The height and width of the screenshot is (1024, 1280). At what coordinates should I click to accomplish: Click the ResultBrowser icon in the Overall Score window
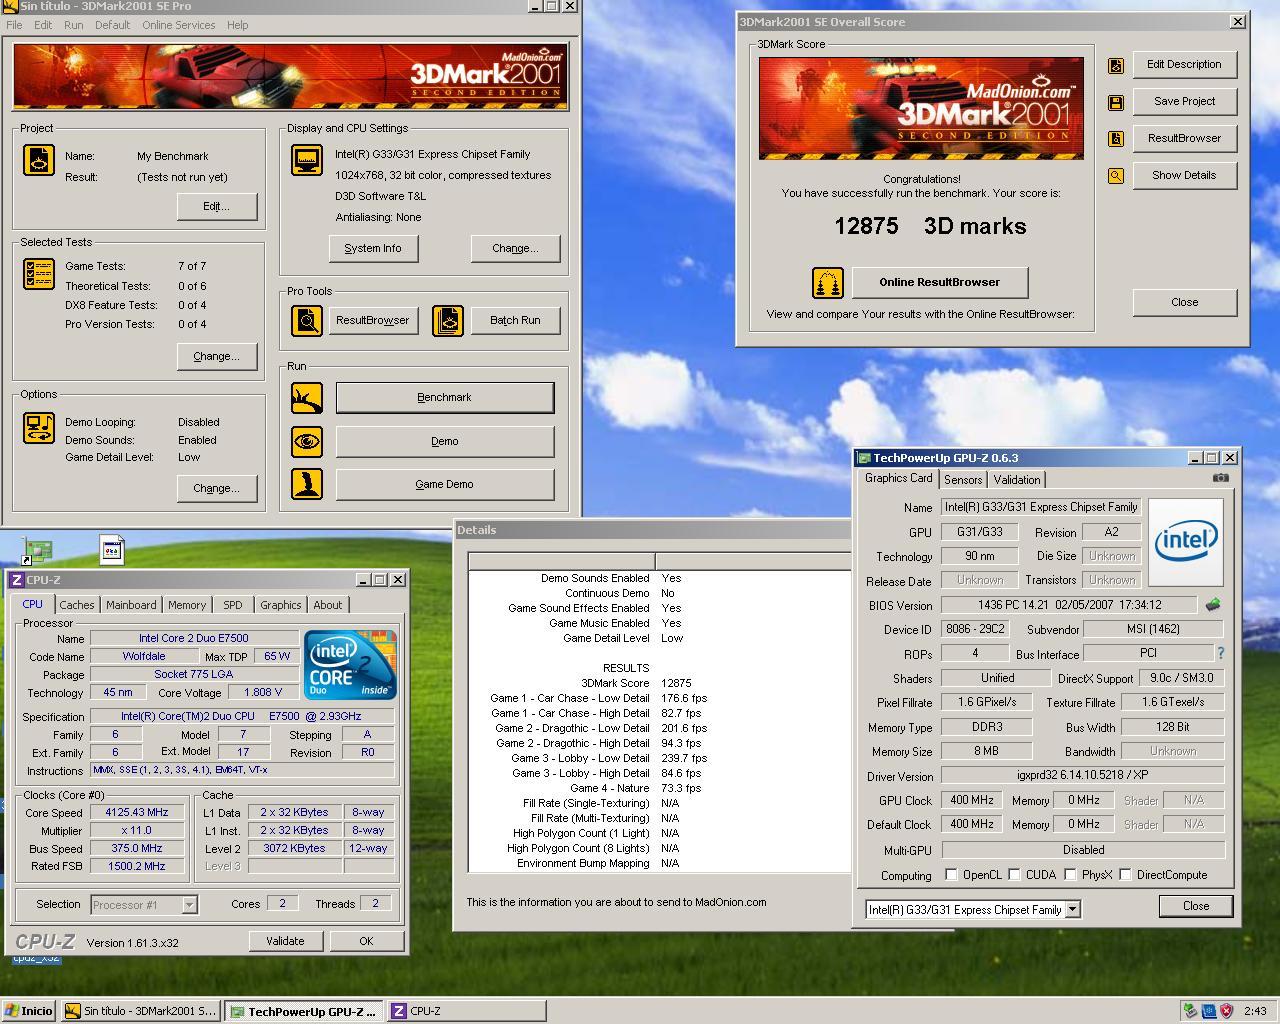1116,139
